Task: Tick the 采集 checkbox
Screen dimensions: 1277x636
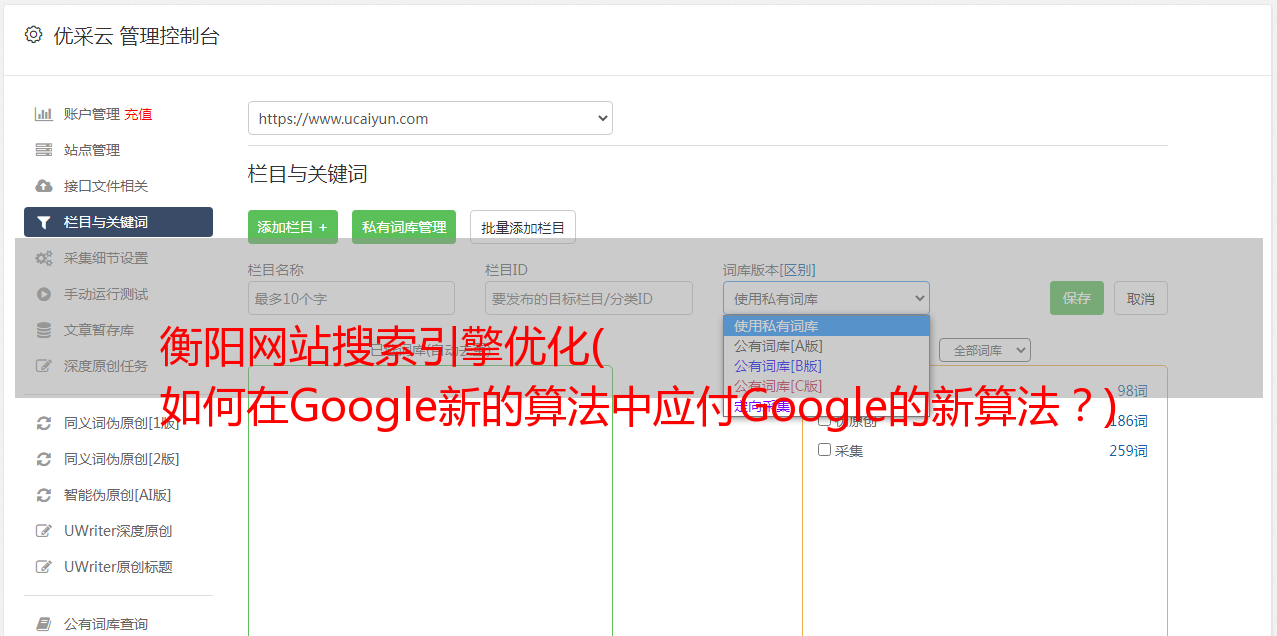Action: point(825,450)
